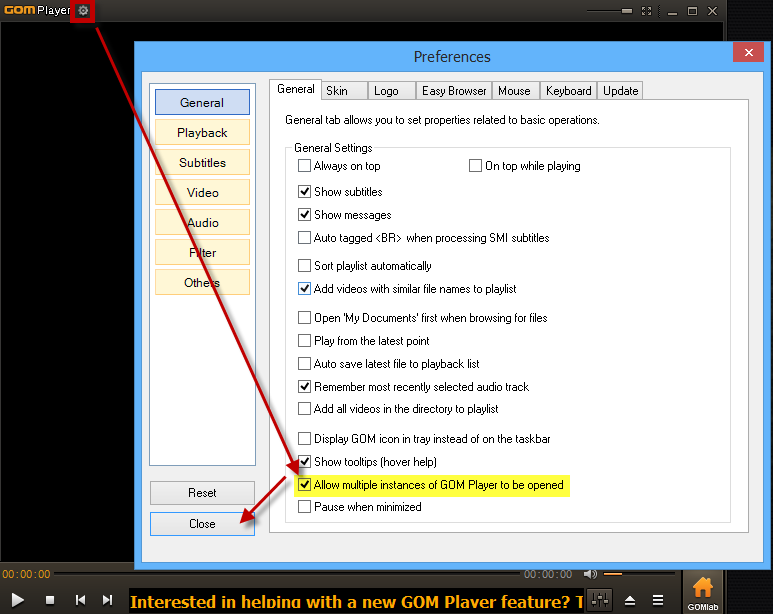
Task: Uncheck Show messages
Action: pos(304,215)
